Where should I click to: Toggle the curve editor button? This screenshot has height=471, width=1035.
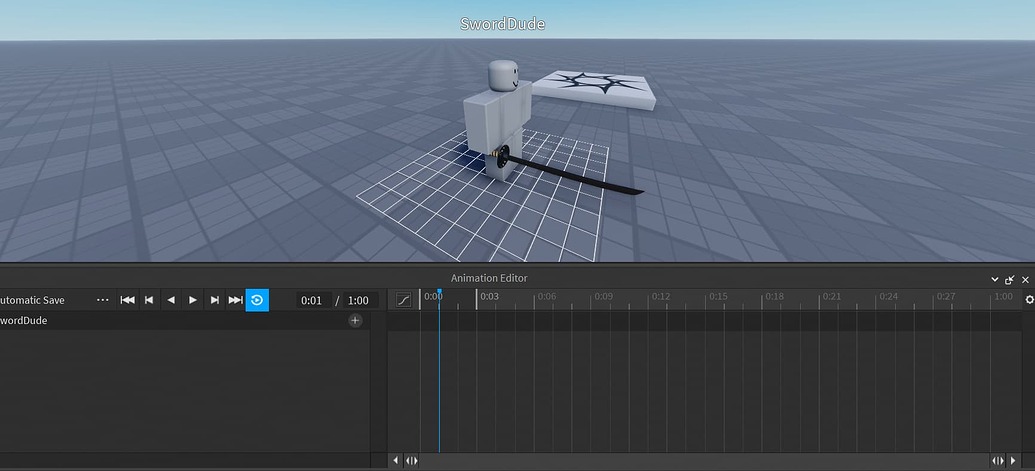403,300
